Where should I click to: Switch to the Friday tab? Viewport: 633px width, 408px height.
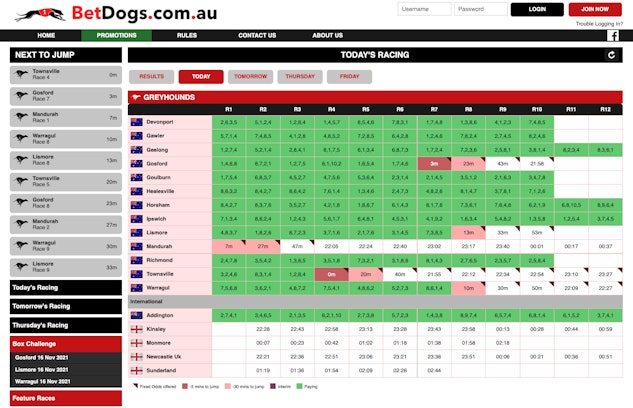[x=349, y=77]
